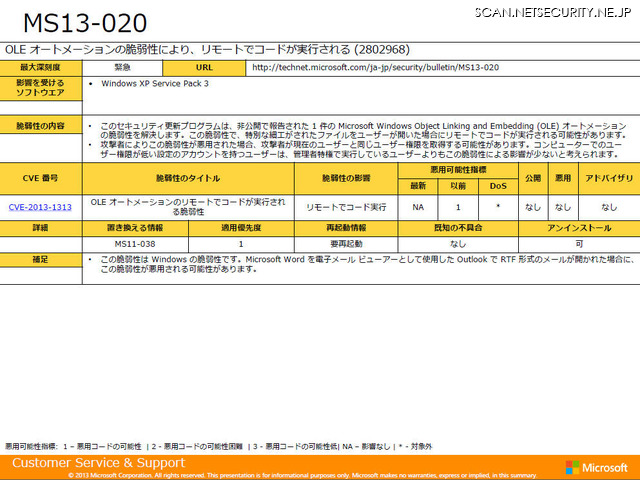Click the 脆弱性のタイトル column header
The width and height of the screenshot is (640, 480).
[188, 177]
